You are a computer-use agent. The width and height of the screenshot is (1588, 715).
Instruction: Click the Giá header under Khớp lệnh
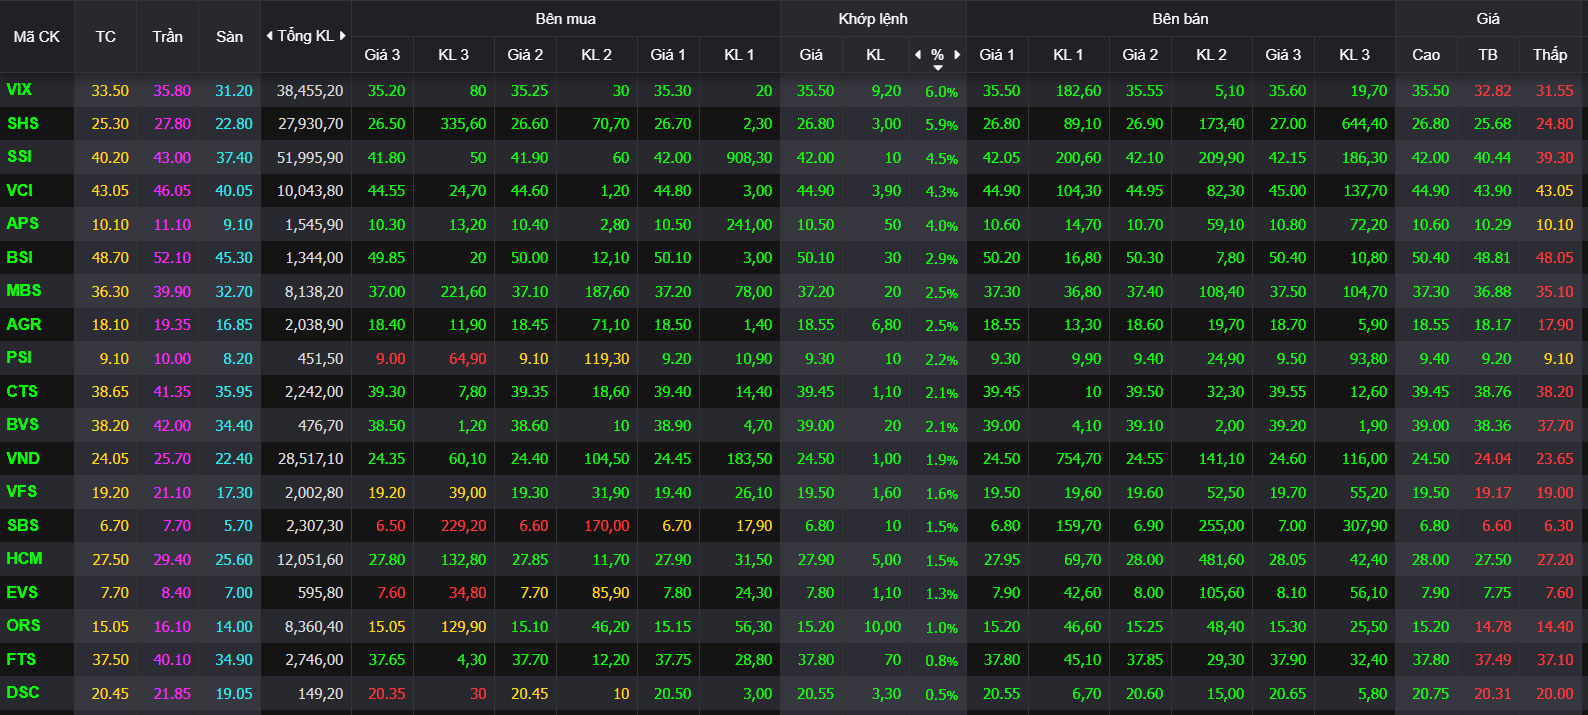(811, 55)
